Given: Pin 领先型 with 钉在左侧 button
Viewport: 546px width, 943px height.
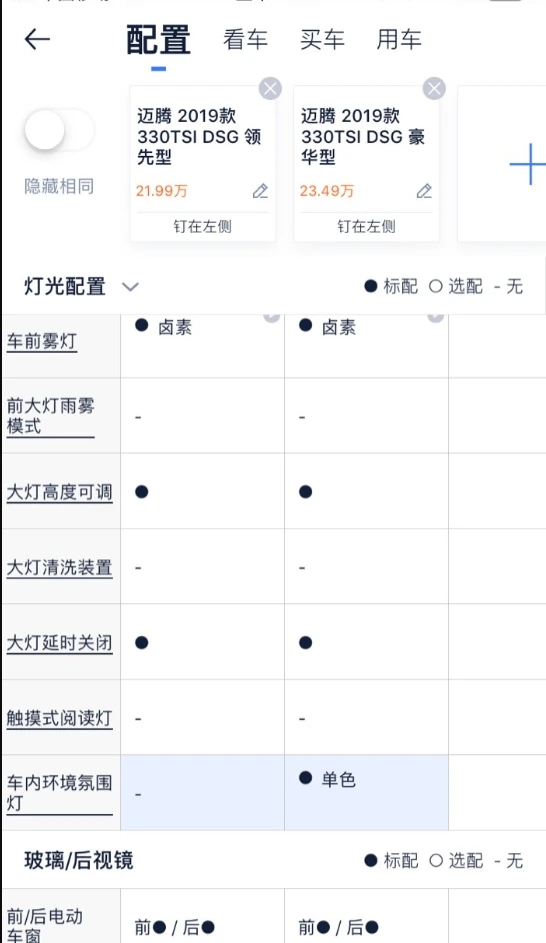Looking at the screenshot, I should point(203,227).
